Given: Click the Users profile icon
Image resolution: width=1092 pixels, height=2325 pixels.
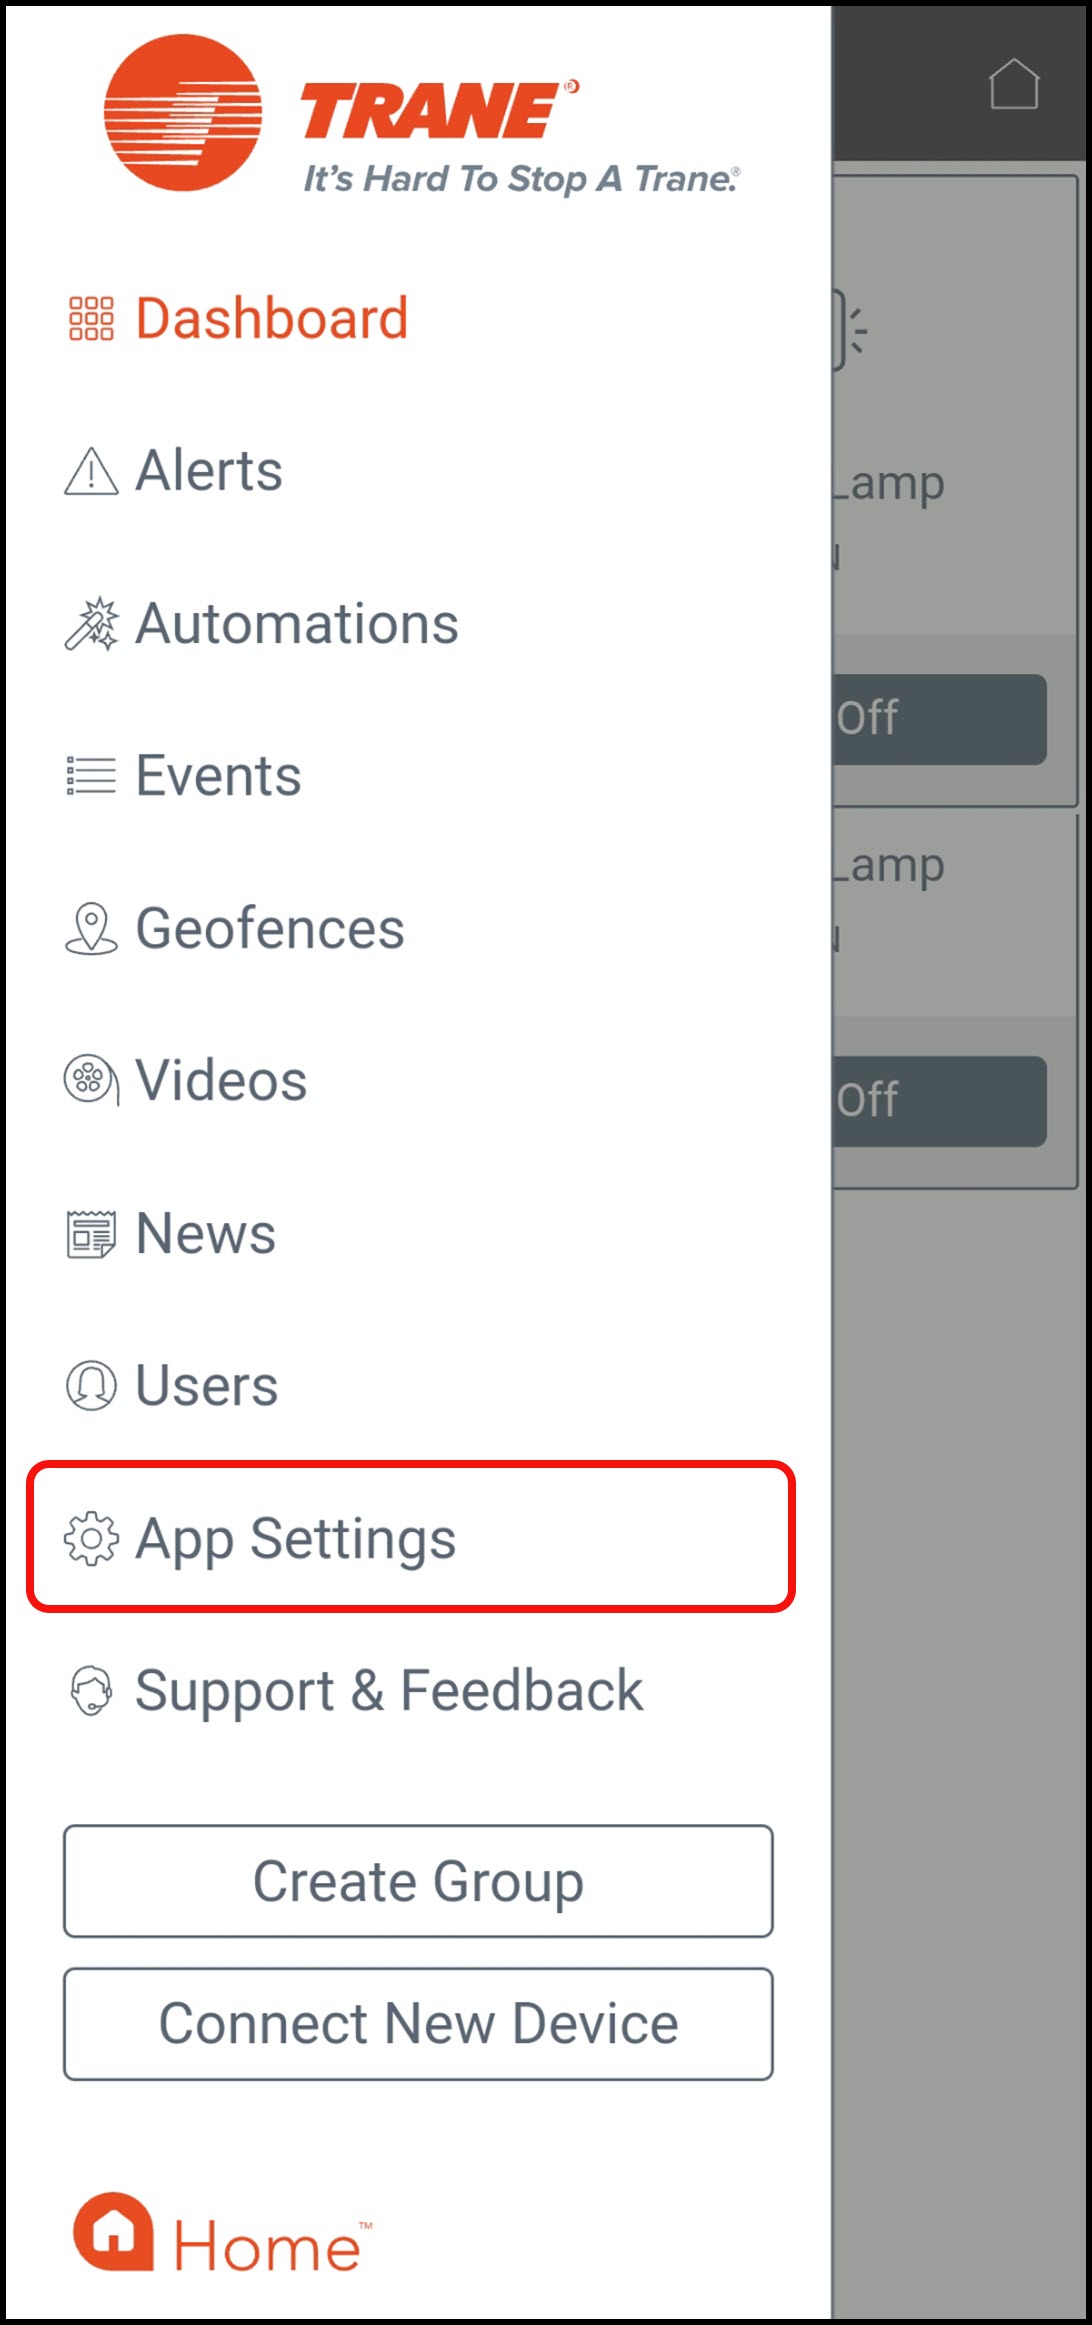Looking at the screenshot, I should (x=91, y=1386).
